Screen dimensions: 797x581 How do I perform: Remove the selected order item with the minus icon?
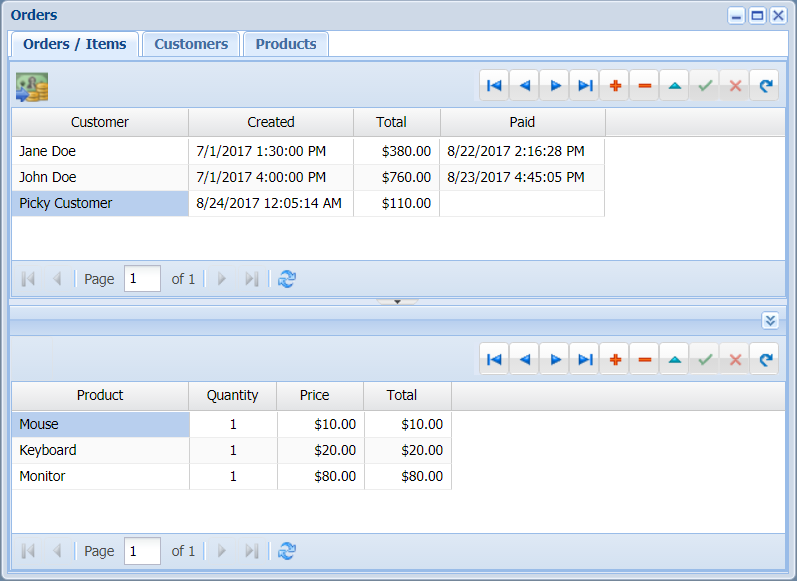pos(645,359)
